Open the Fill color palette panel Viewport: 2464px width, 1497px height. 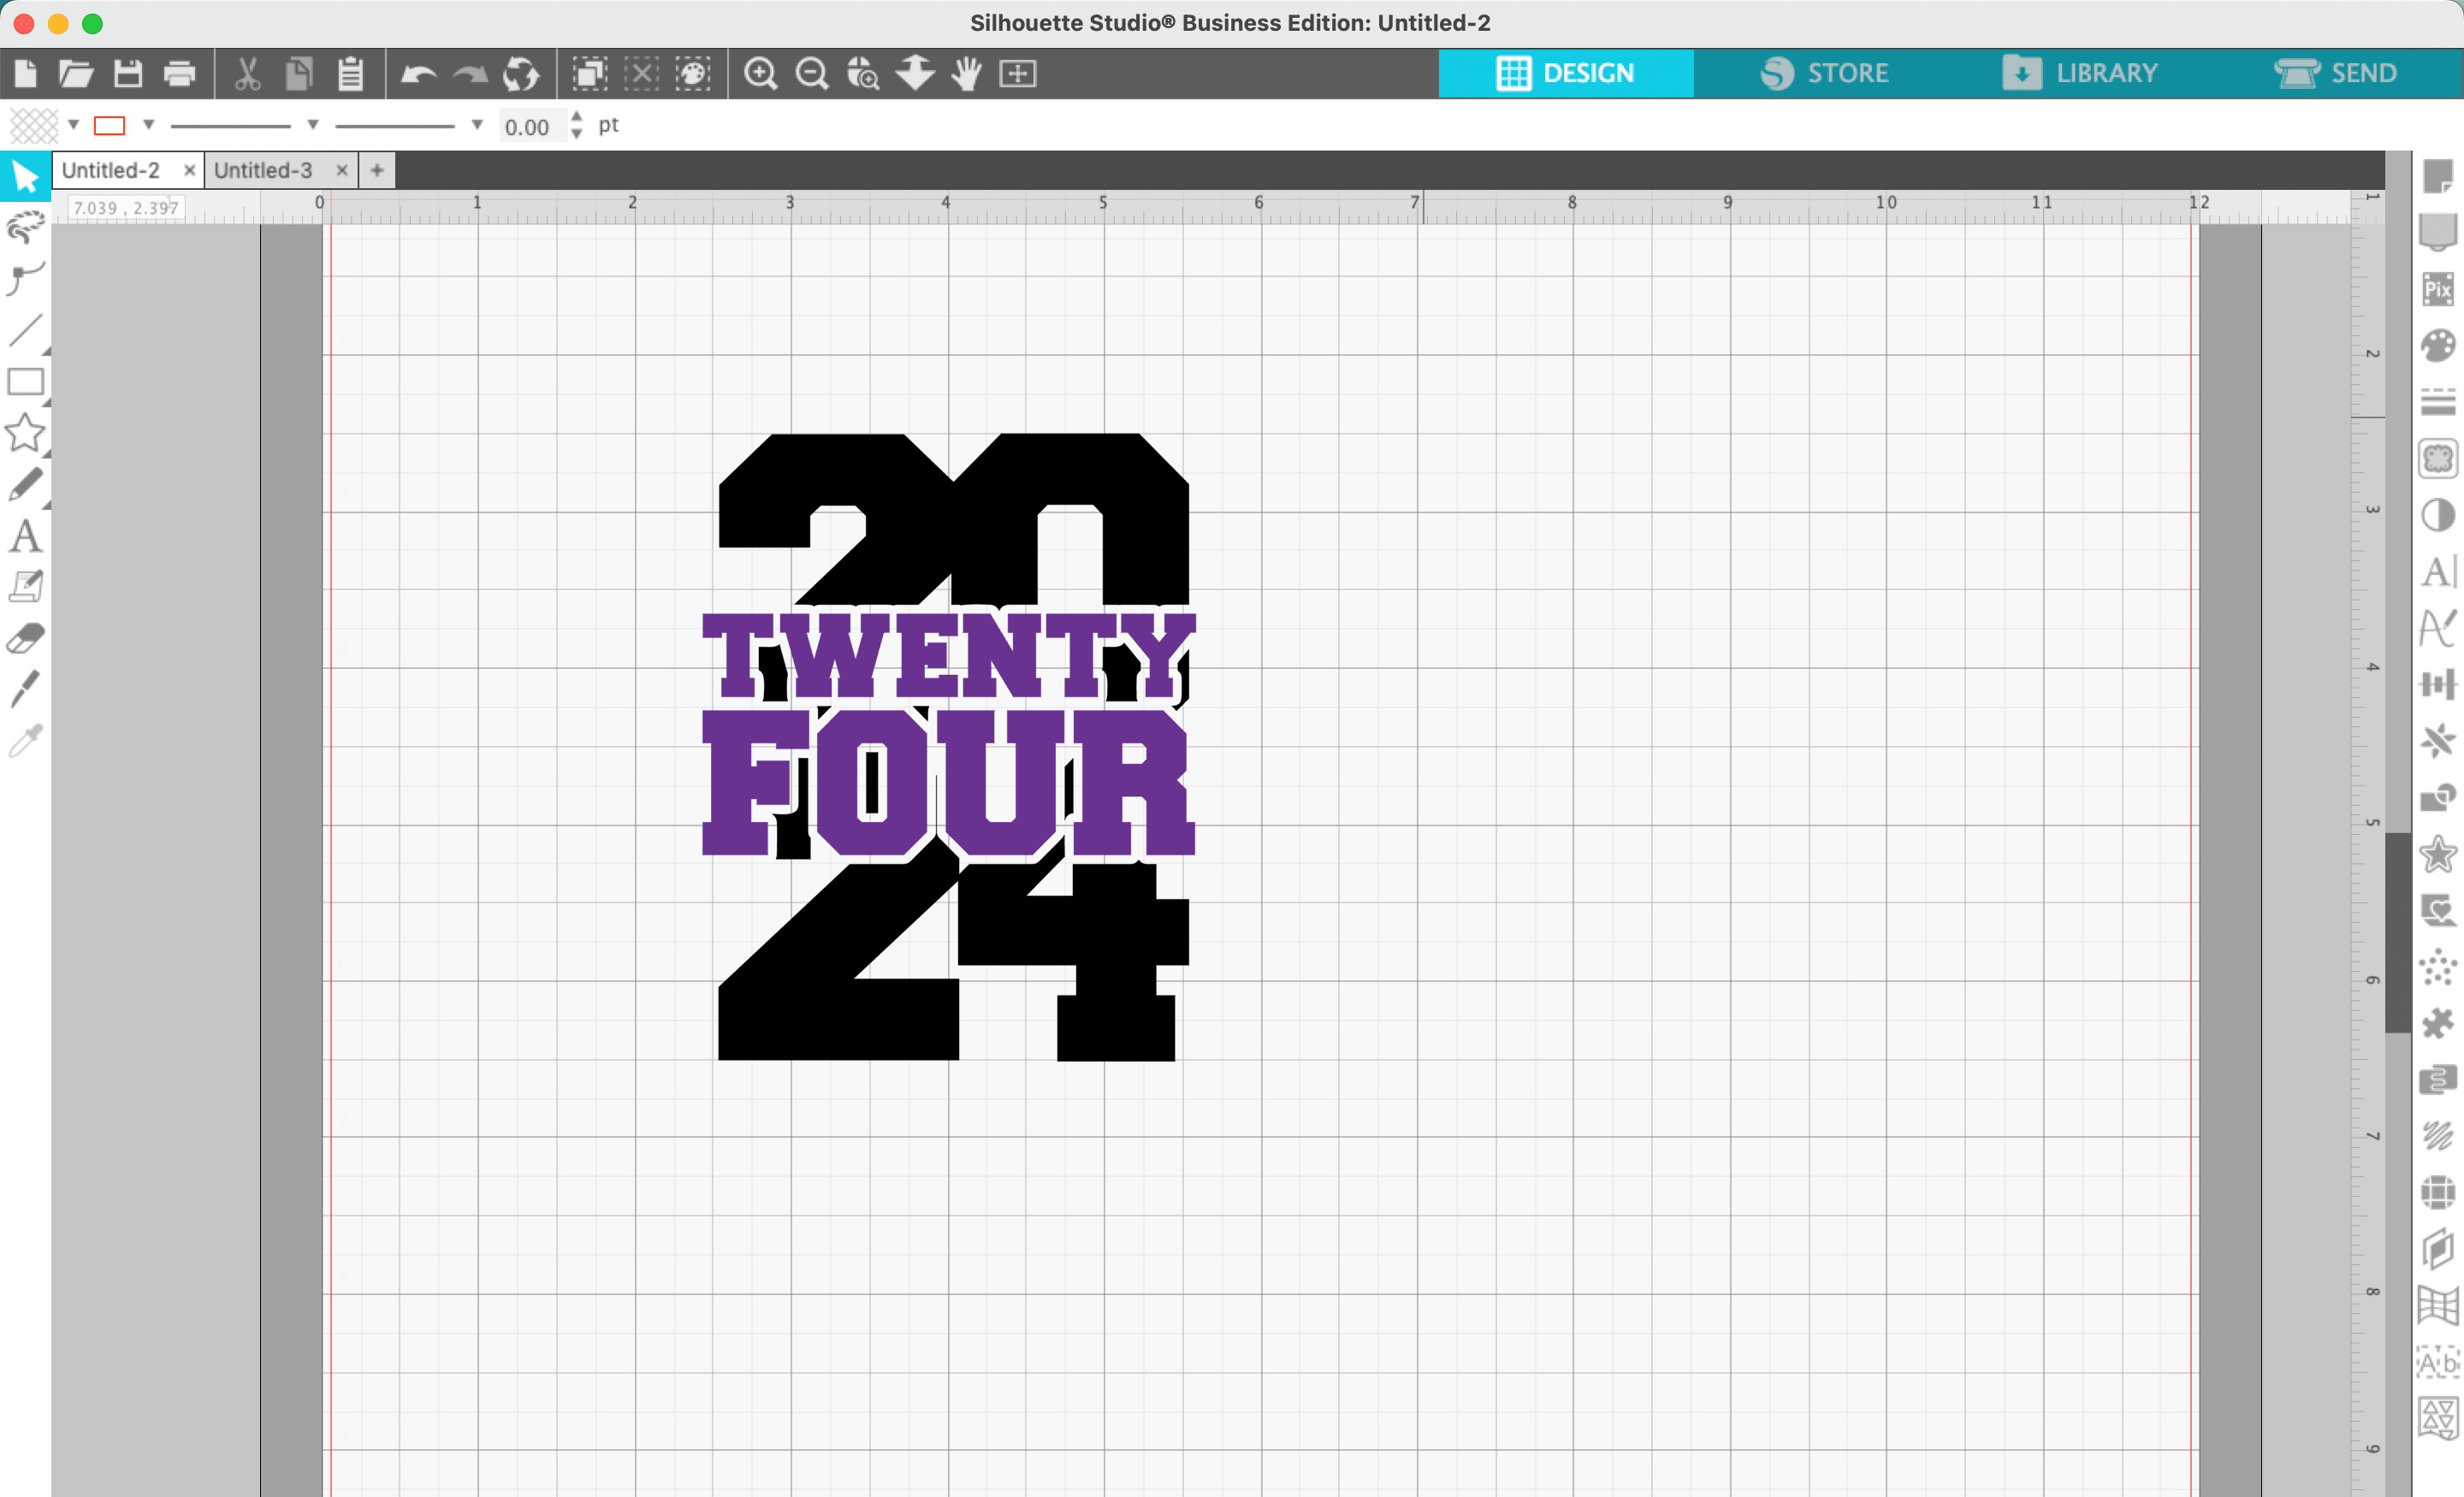2438,346
